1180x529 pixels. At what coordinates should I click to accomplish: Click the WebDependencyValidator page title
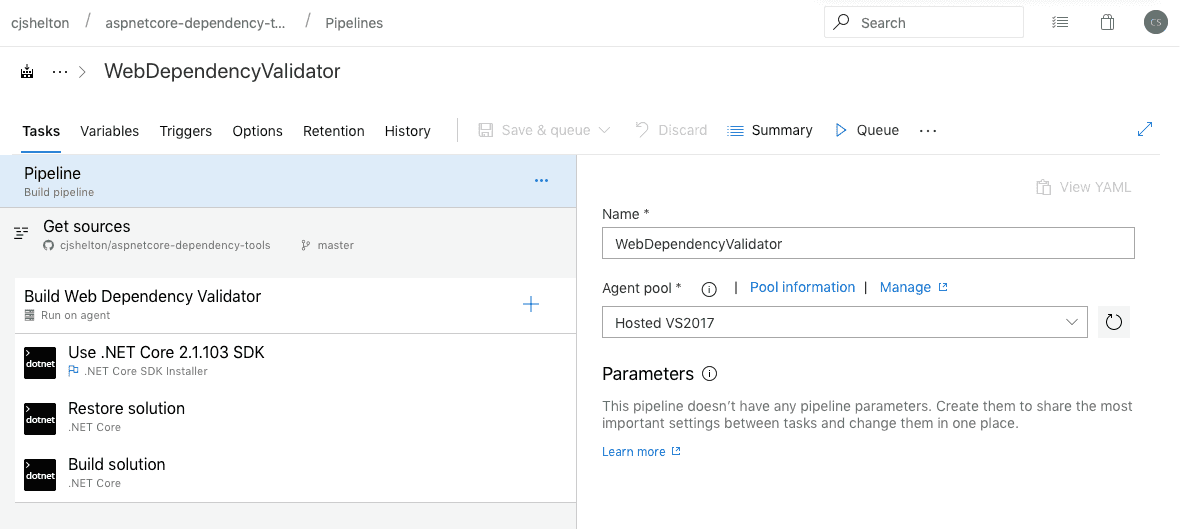click(x=222, y=71)
